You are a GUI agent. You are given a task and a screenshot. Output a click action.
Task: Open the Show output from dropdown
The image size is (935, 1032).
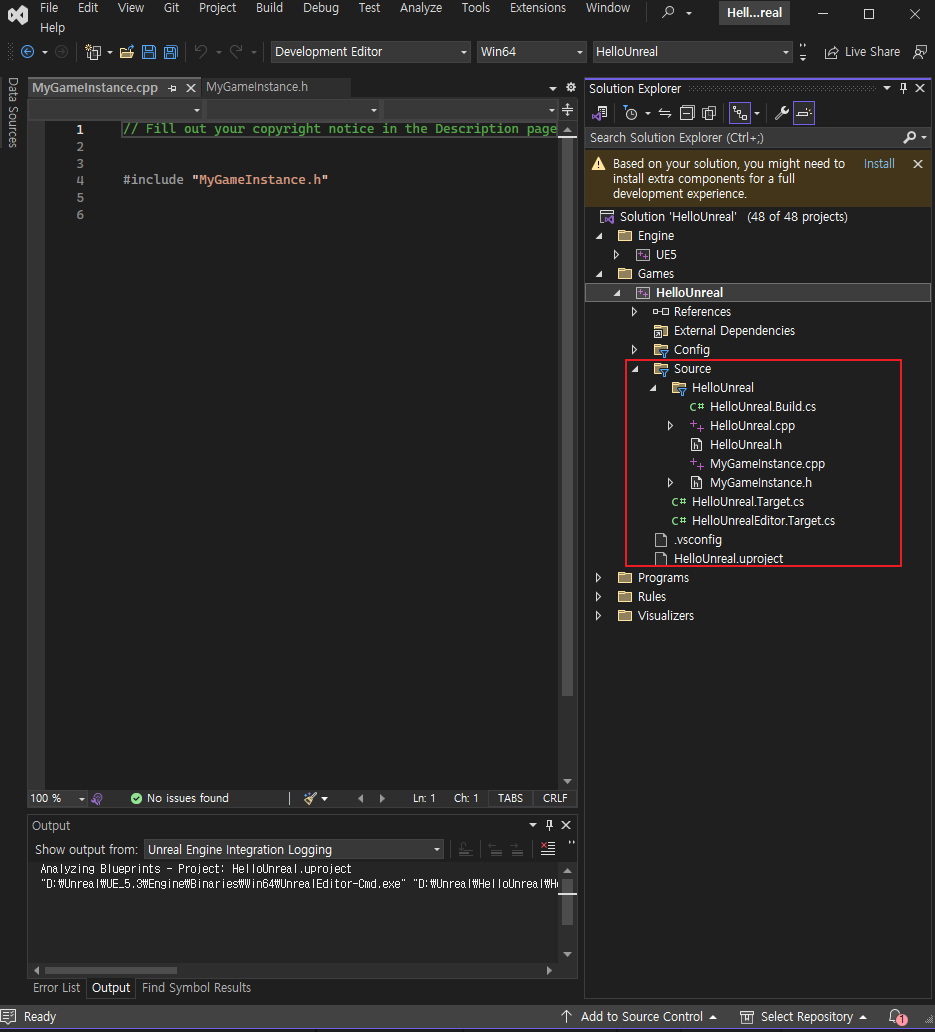pyautogui.click(x=293, y=850)
